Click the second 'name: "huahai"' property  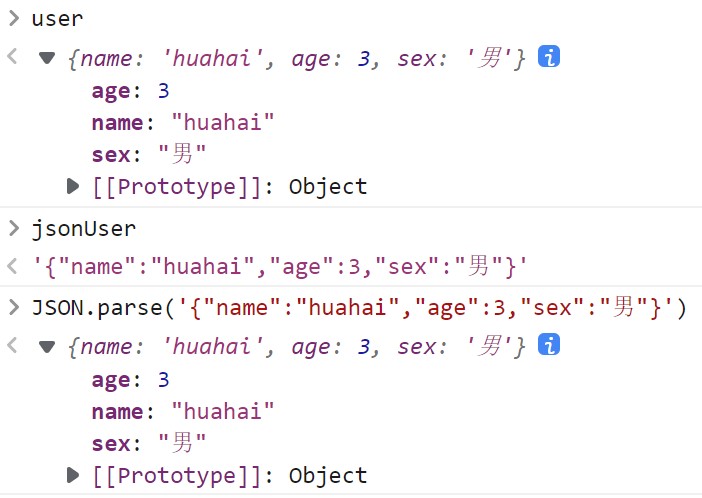click(x=182, y=411)
